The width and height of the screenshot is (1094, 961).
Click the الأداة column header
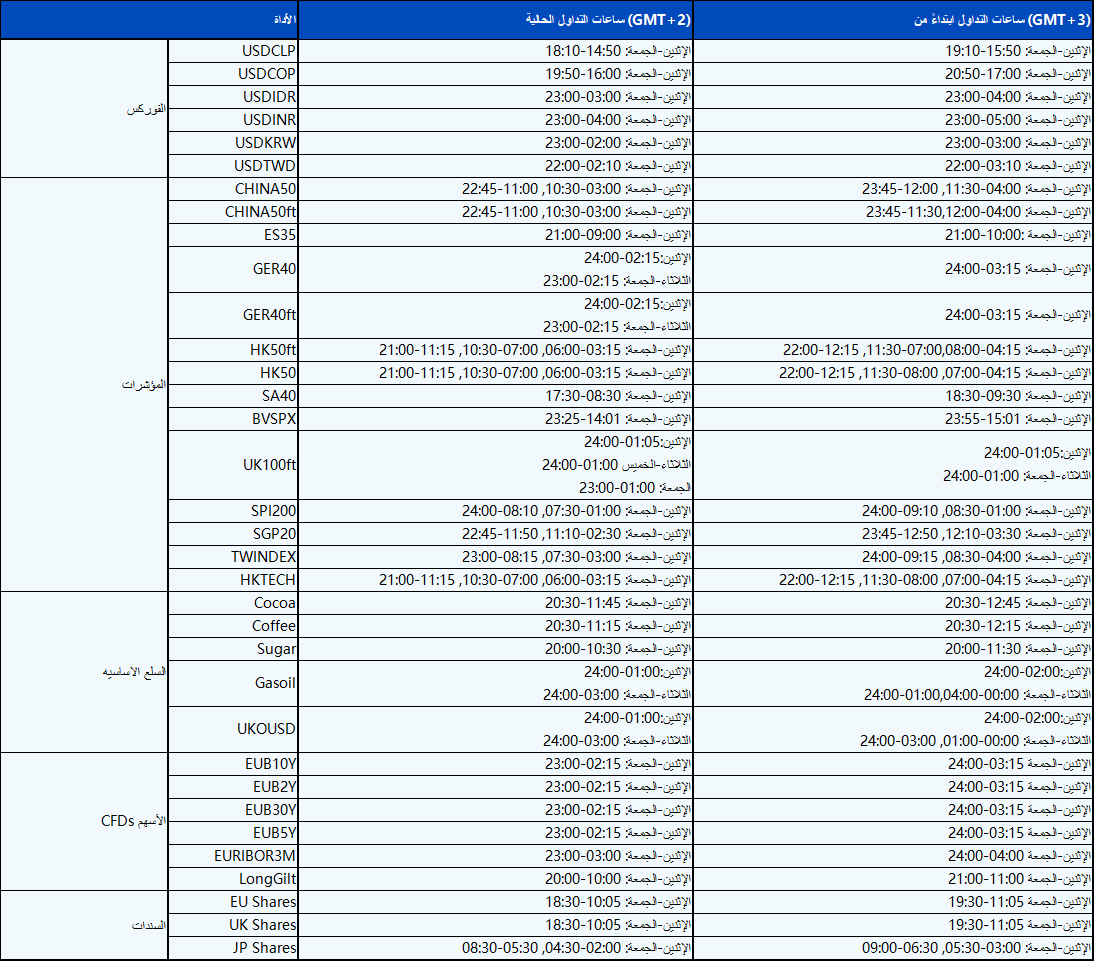coord(148,20)
